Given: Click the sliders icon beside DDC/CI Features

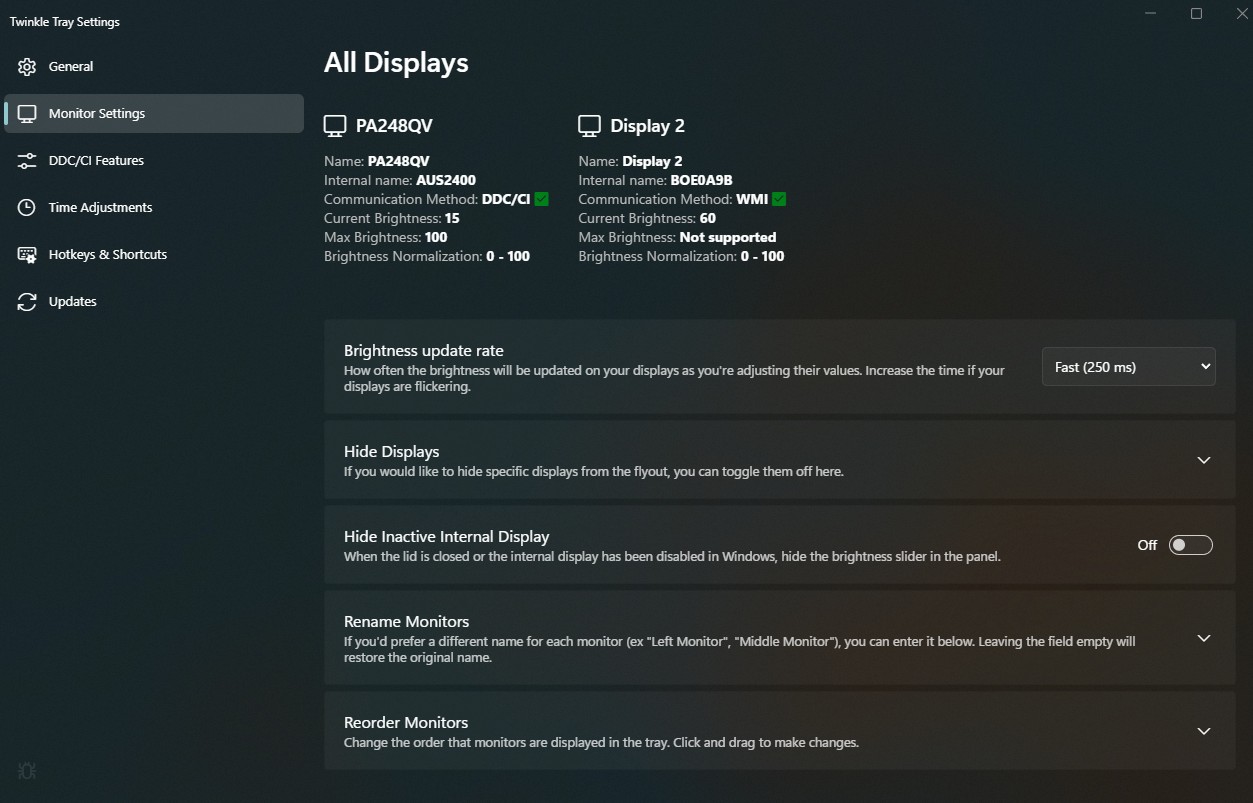Looking at the screenshot, I should pyautogui.click(x=27, y=161).
